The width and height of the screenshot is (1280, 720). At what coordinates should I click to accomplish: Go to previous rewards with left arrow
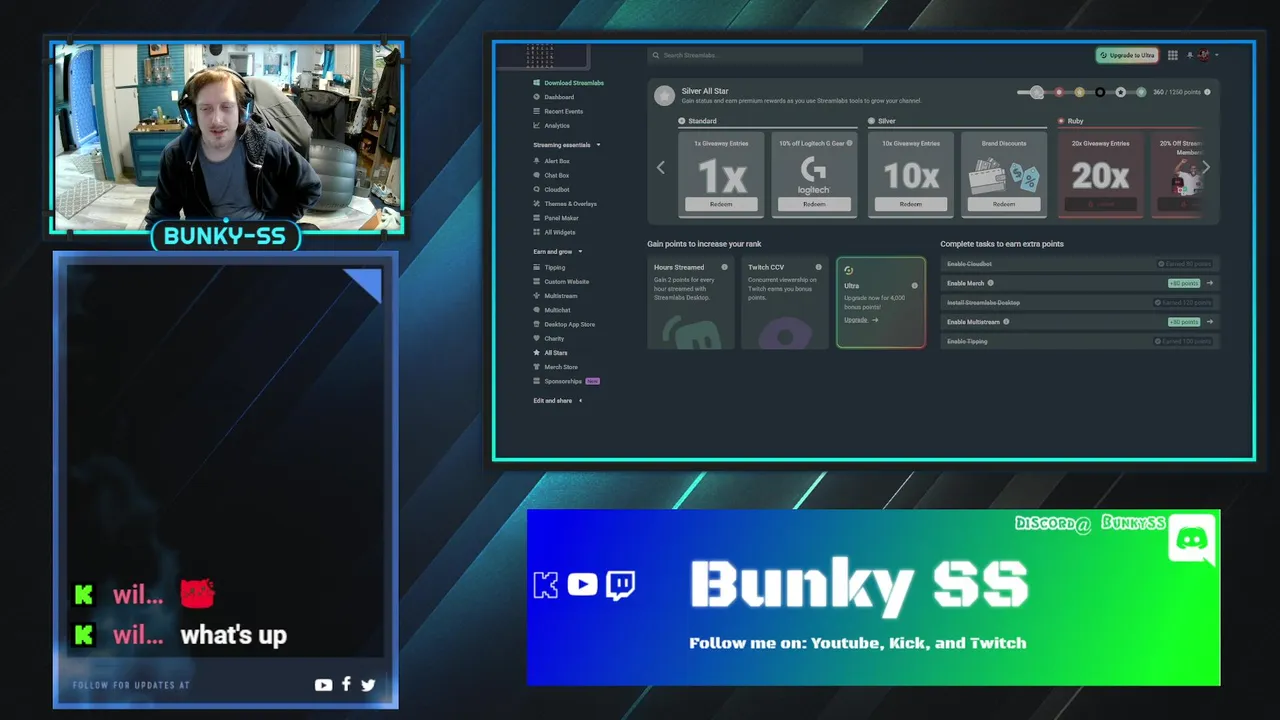click(660, 168)
